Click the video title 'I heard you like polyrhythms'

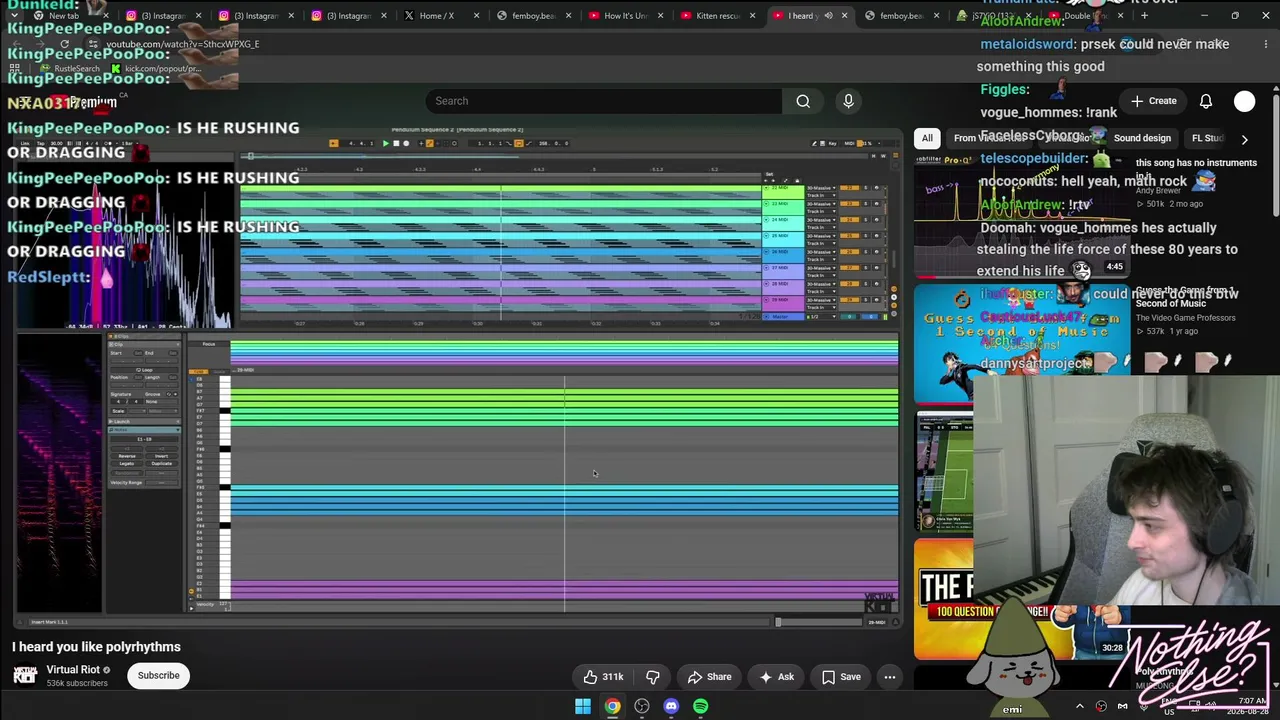click(97, 647)
